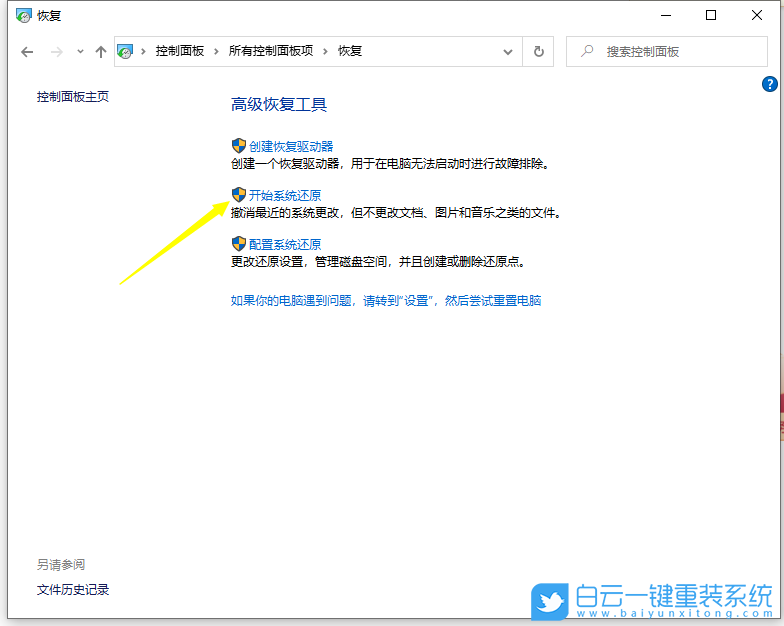The width and height of the screenshot is (784, 626).
Task: Open 控制面板主页 in the sidebar
Action: coord(73,96)
